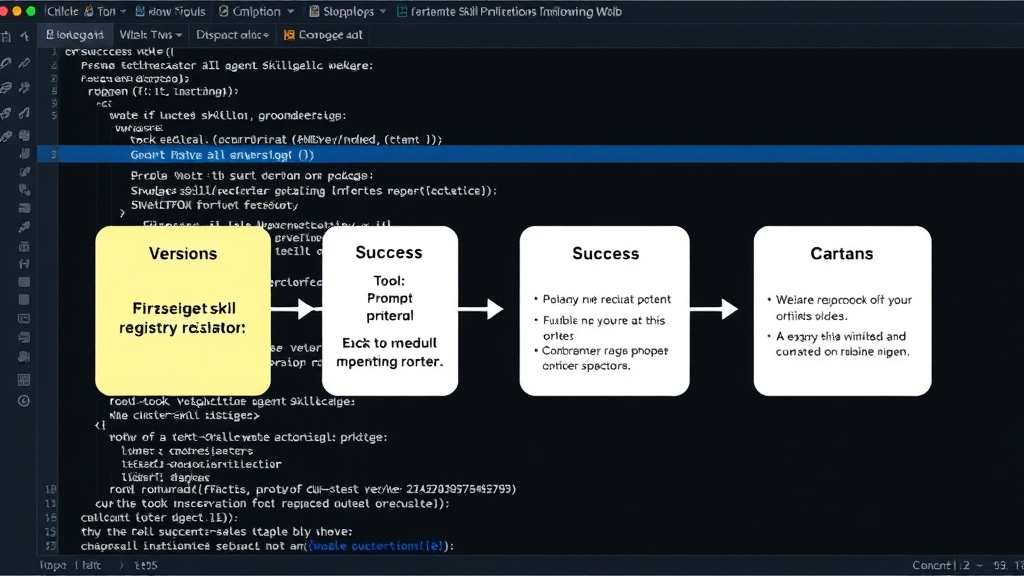
Task: Expand the Stopplops dropdown
Action: pos(383,12)
